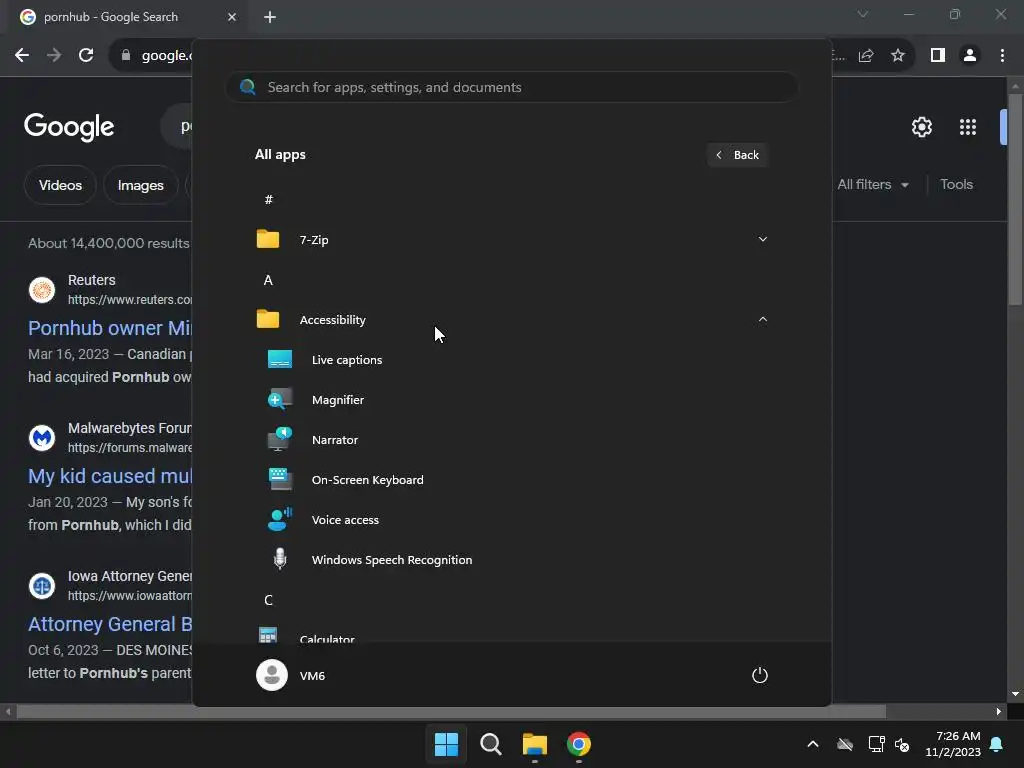
Task: Click the 'About 14,400,000 results' text
Action: [x=108, y=243]
